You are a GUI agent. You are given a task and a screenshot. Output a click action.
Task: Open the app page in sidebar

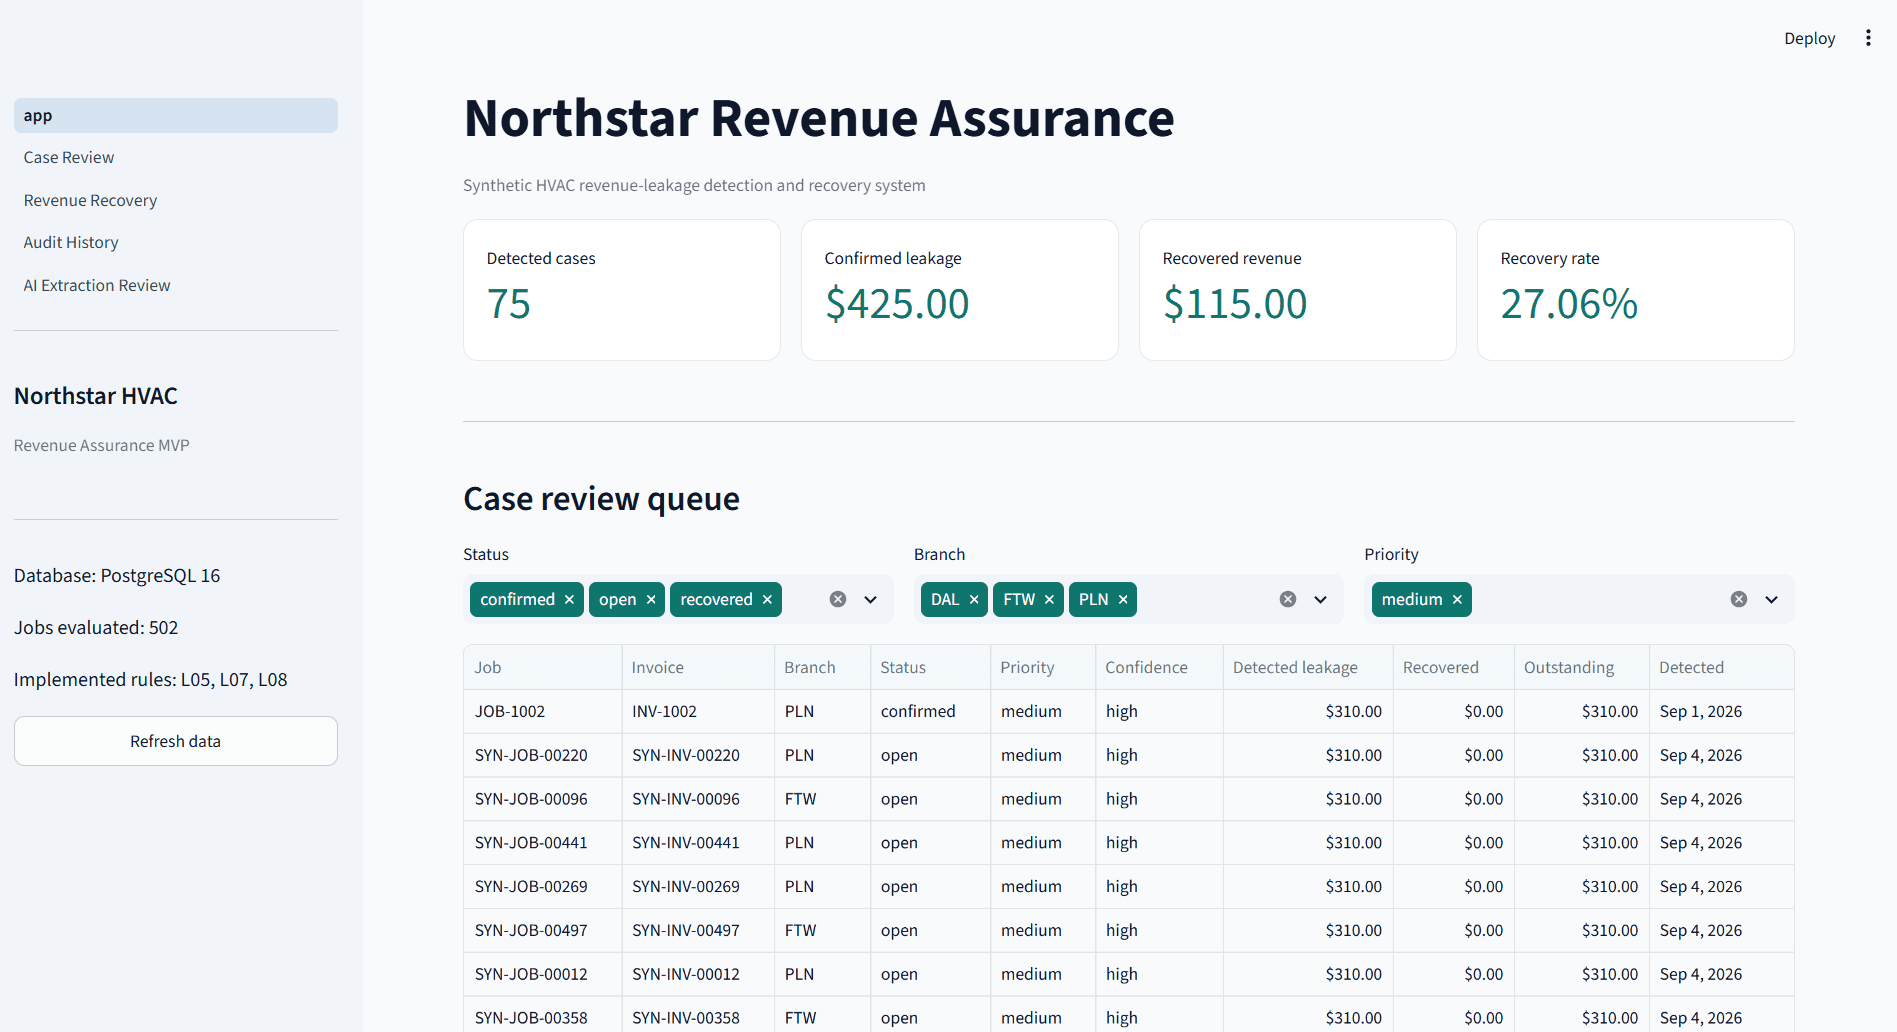click(x=176, y=115)
